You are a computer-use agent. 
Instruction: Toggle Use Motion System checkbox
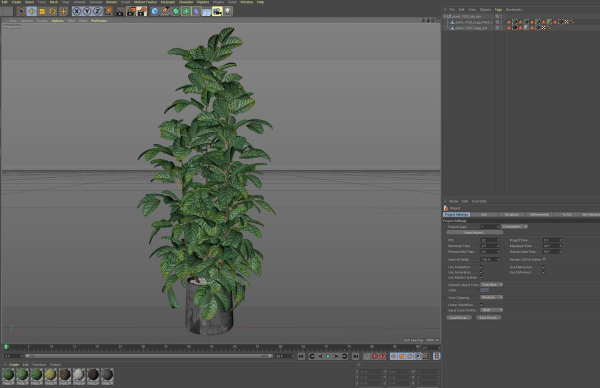pyautogui.click(x=482, y=277)
